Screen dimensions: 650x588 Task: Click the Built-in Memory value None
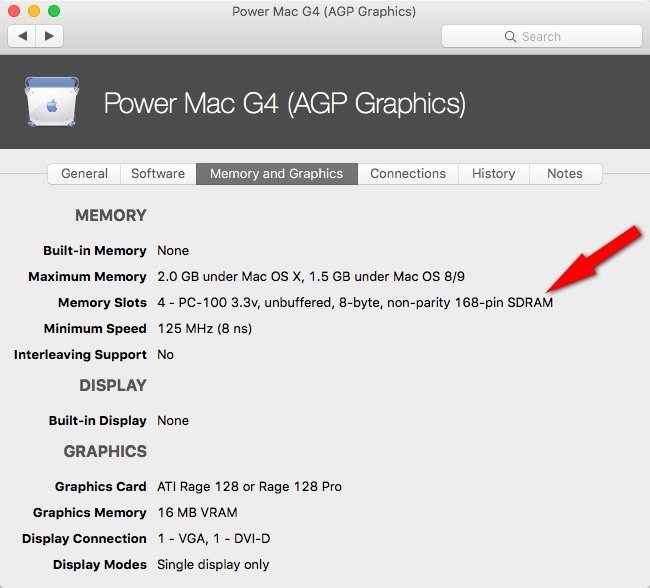coord(173,250)
